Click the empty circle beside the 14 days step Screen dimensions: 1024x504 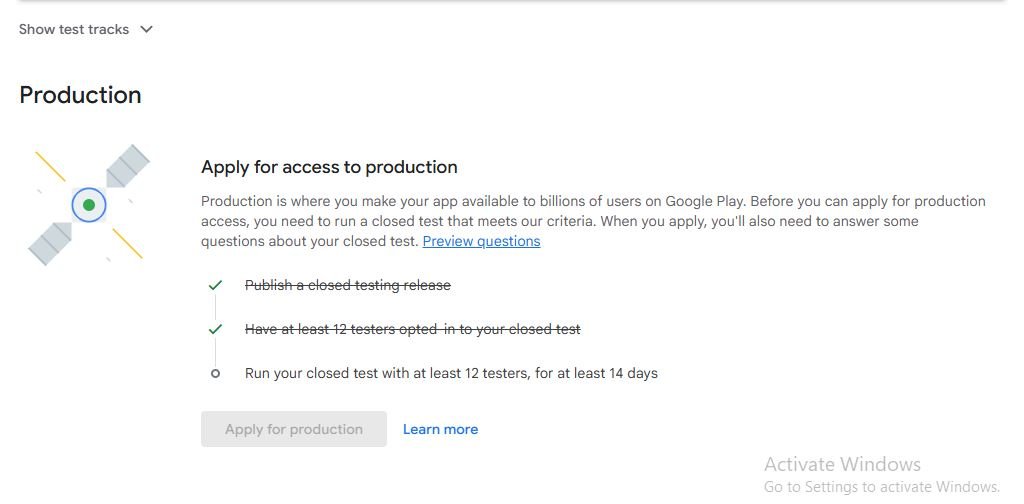[215, 374]
